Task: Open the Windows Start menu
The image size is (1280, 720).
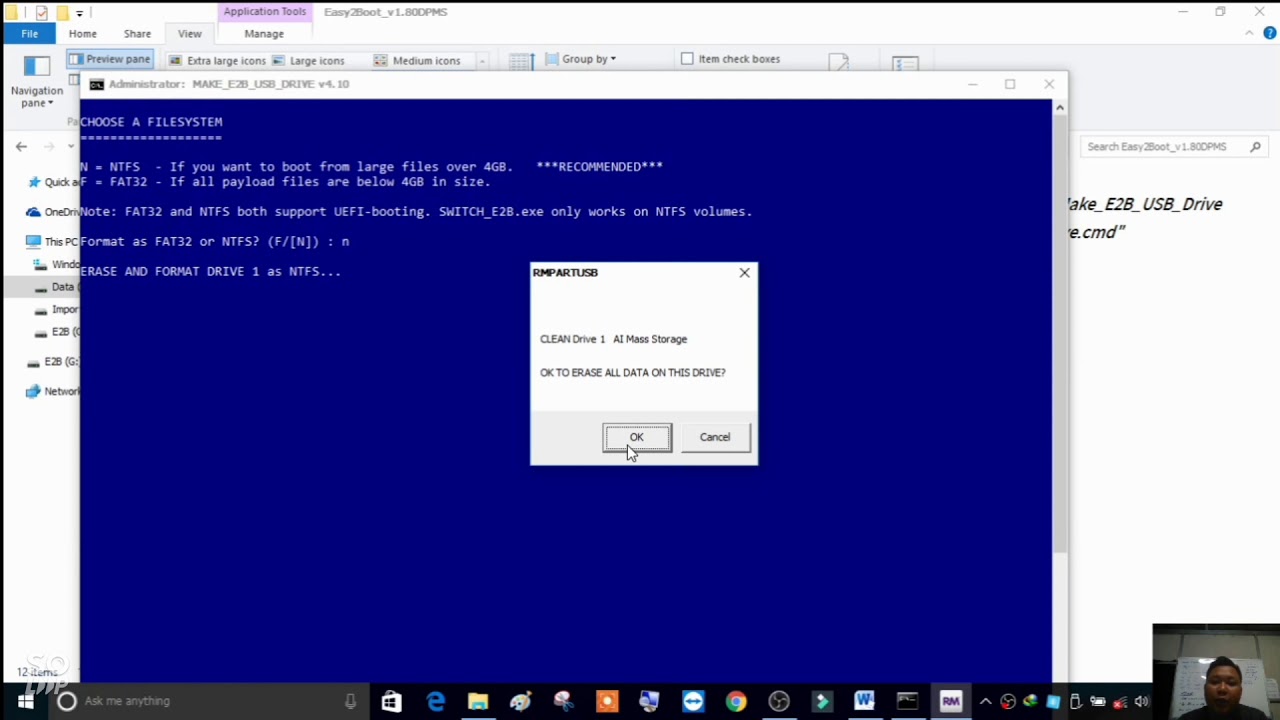Action: click(x=25, y=701)
